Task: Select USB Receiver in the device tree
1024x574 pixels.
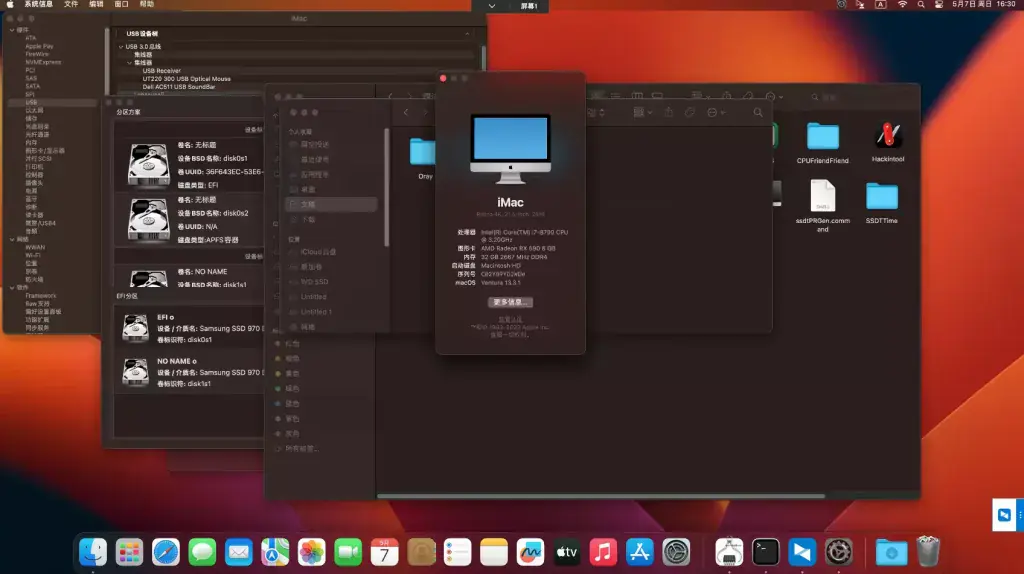Action: 161,71
